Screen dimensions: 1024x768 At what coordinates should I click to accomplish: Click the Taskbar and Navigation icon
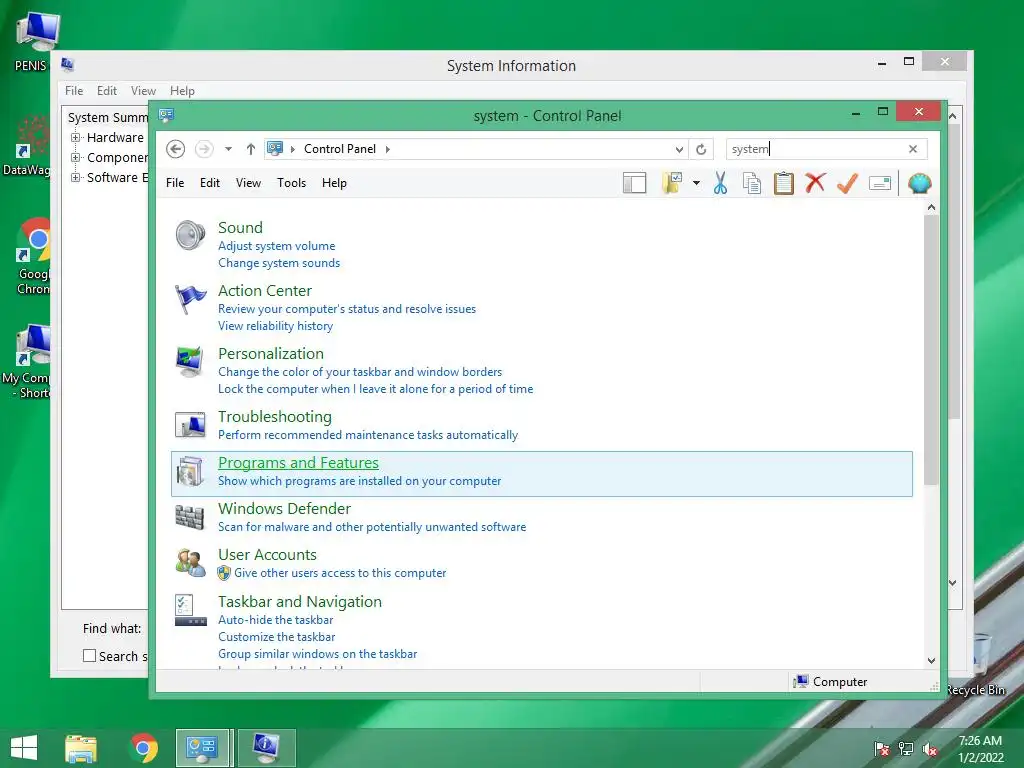[x=190, y=610]
